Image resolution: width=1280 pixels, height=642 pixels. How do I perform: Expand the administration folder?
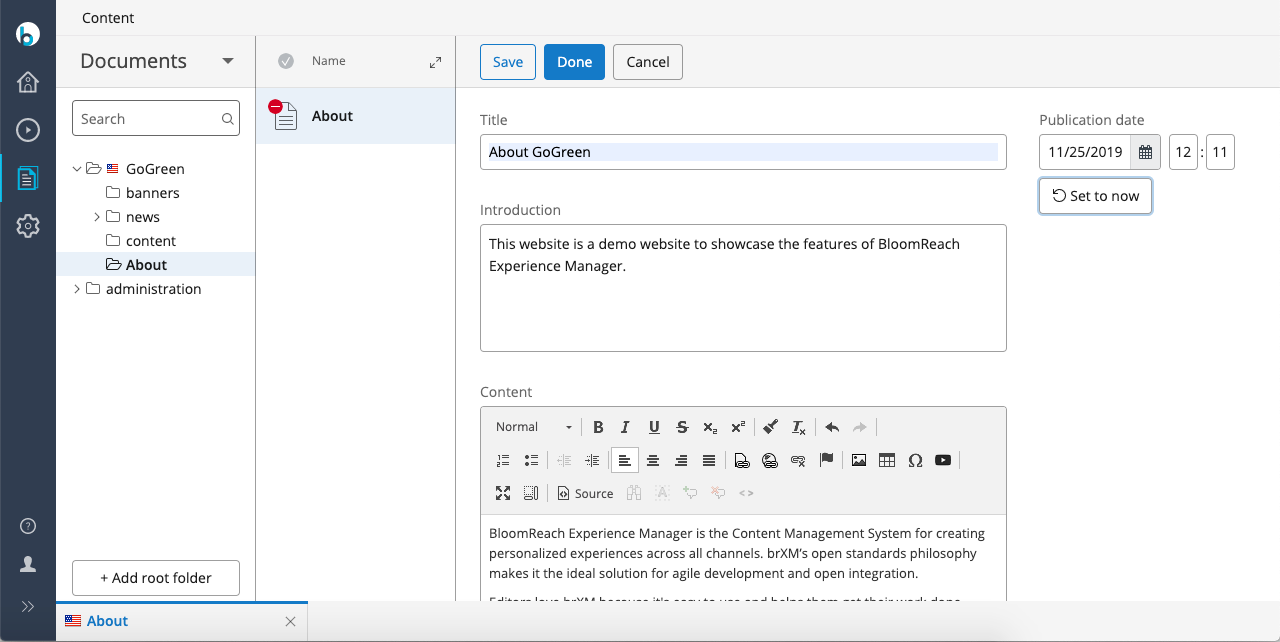click(x=77, y=289)
